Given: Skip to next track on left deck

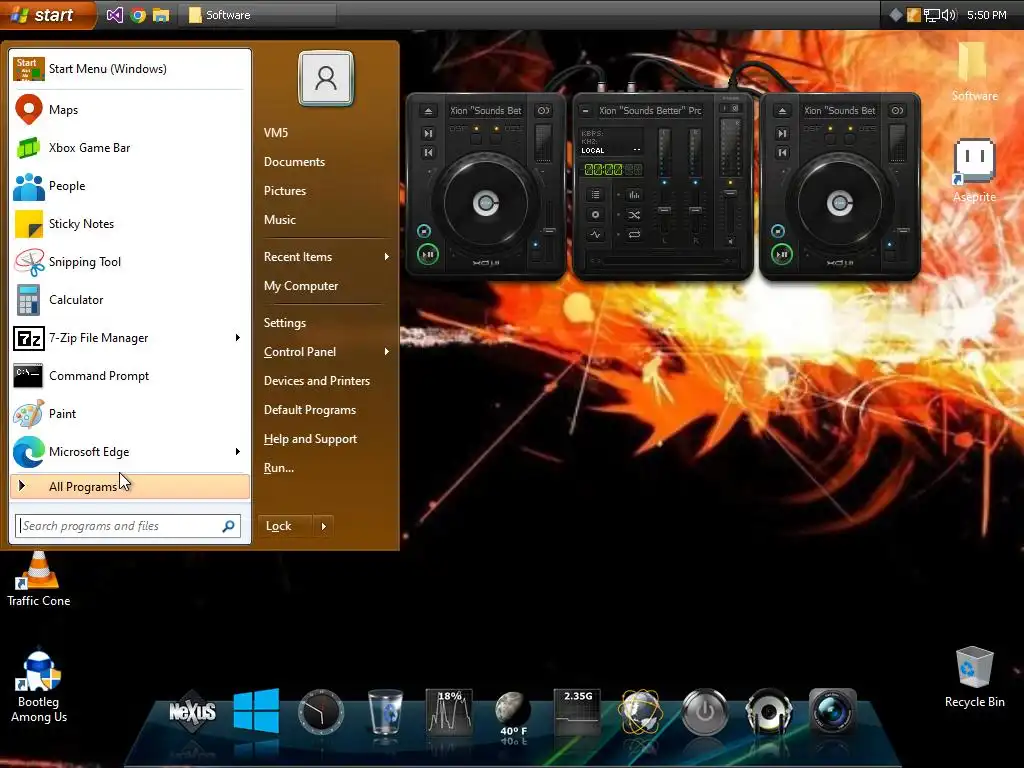Looking at the screenshot, I should [428, 133].
